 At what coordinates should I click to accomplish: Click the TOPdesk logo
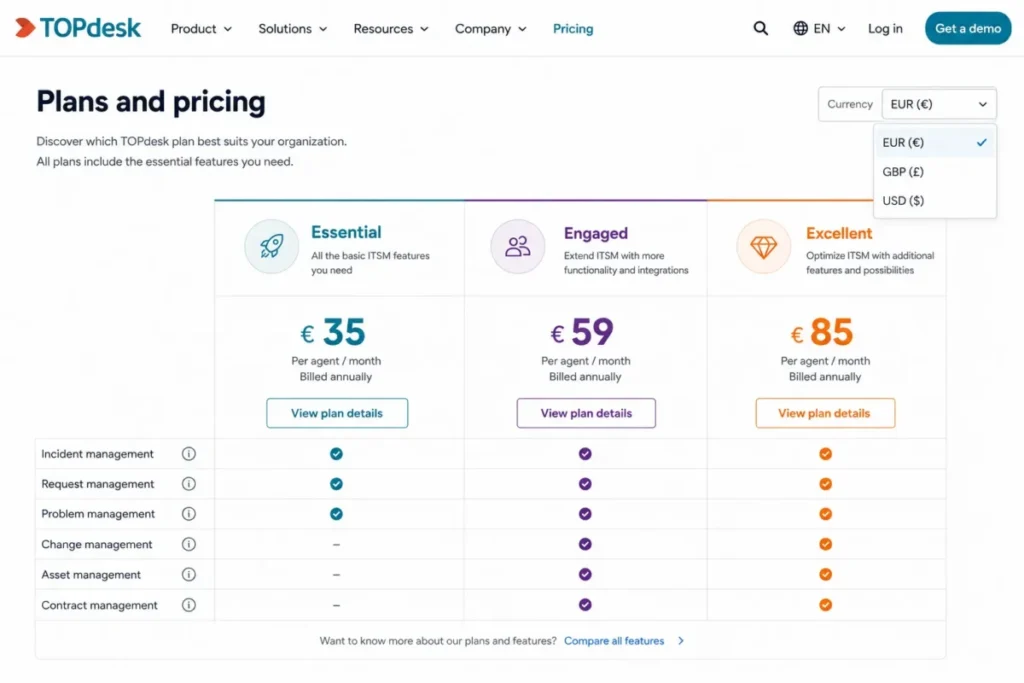point(78,27)
